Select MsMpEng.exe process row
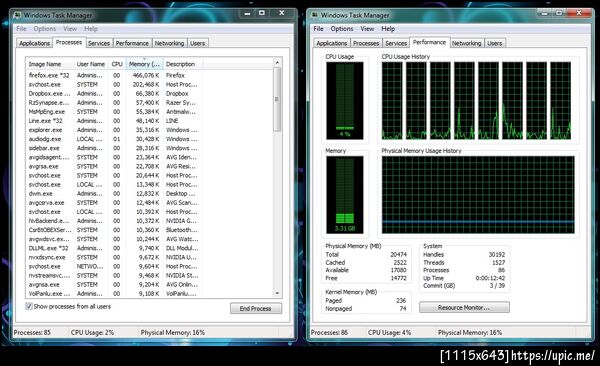This screenshot has width=600, height=366. point(114,112)
